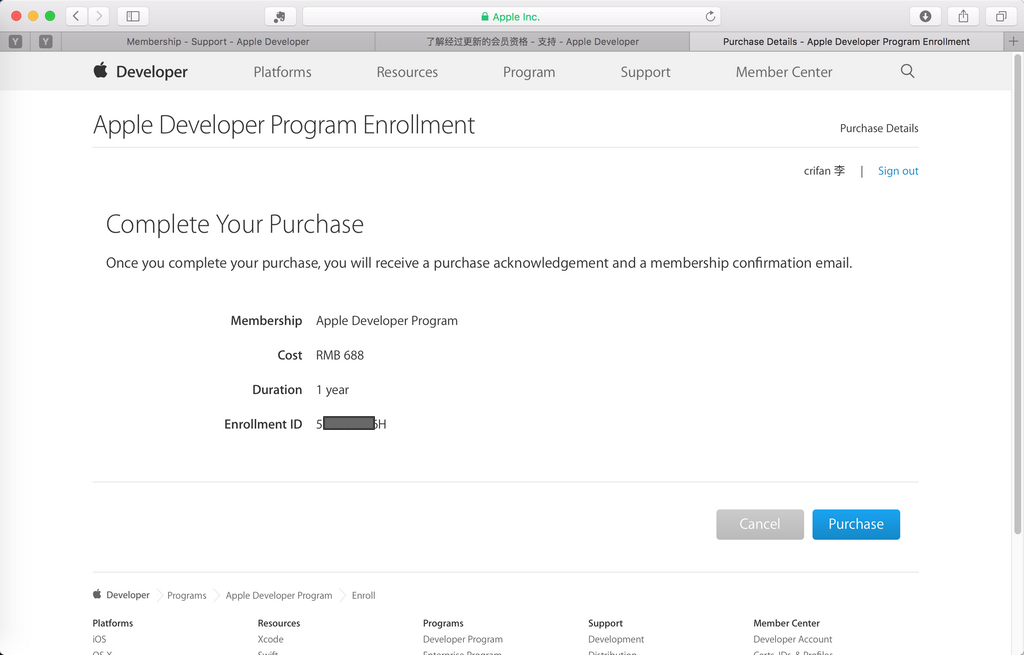Open the Platforms navigation menu

282,72
